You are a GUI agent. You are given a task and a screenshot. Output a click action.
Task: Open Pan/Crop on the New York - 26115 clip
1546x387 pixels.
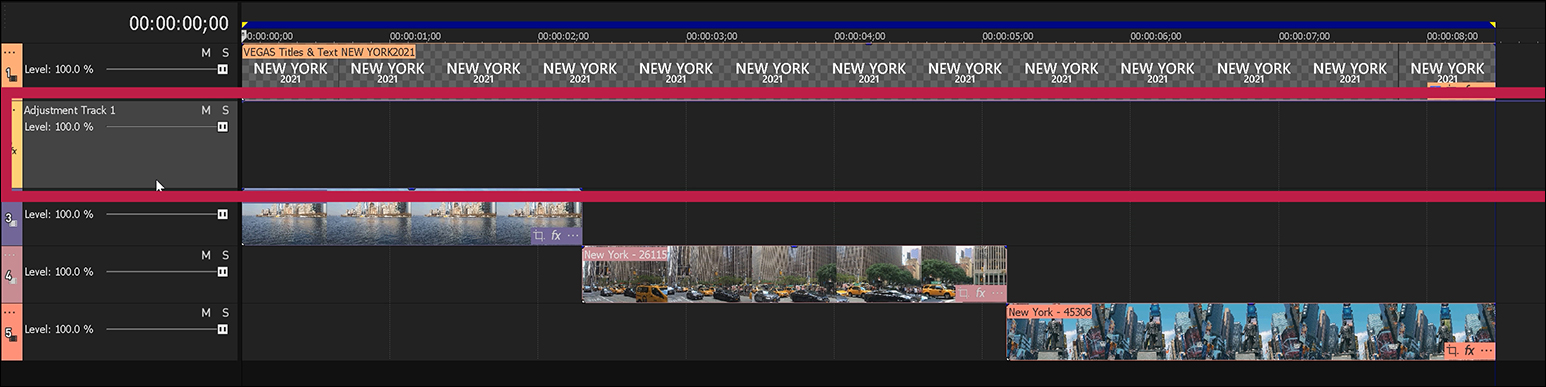963,293
